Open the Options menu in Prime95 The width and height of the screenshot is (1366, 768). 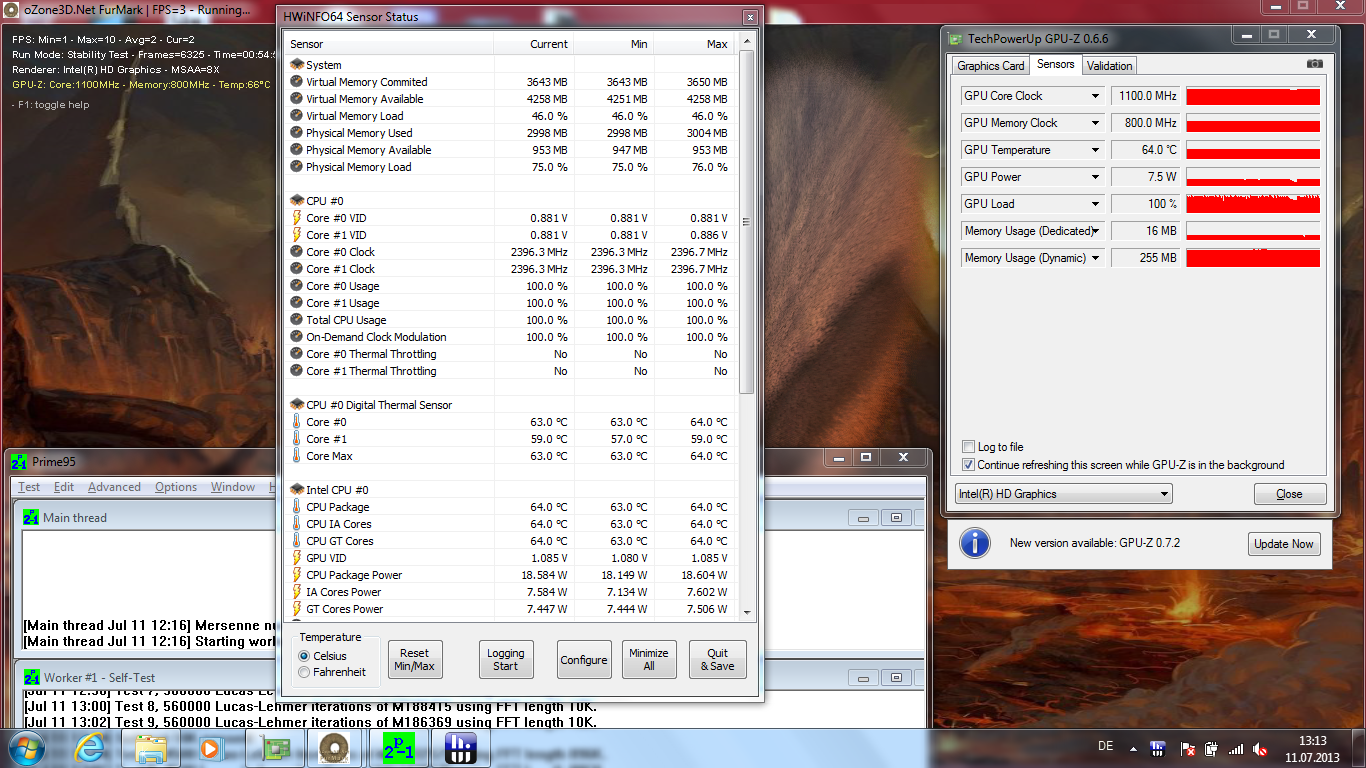176,487
